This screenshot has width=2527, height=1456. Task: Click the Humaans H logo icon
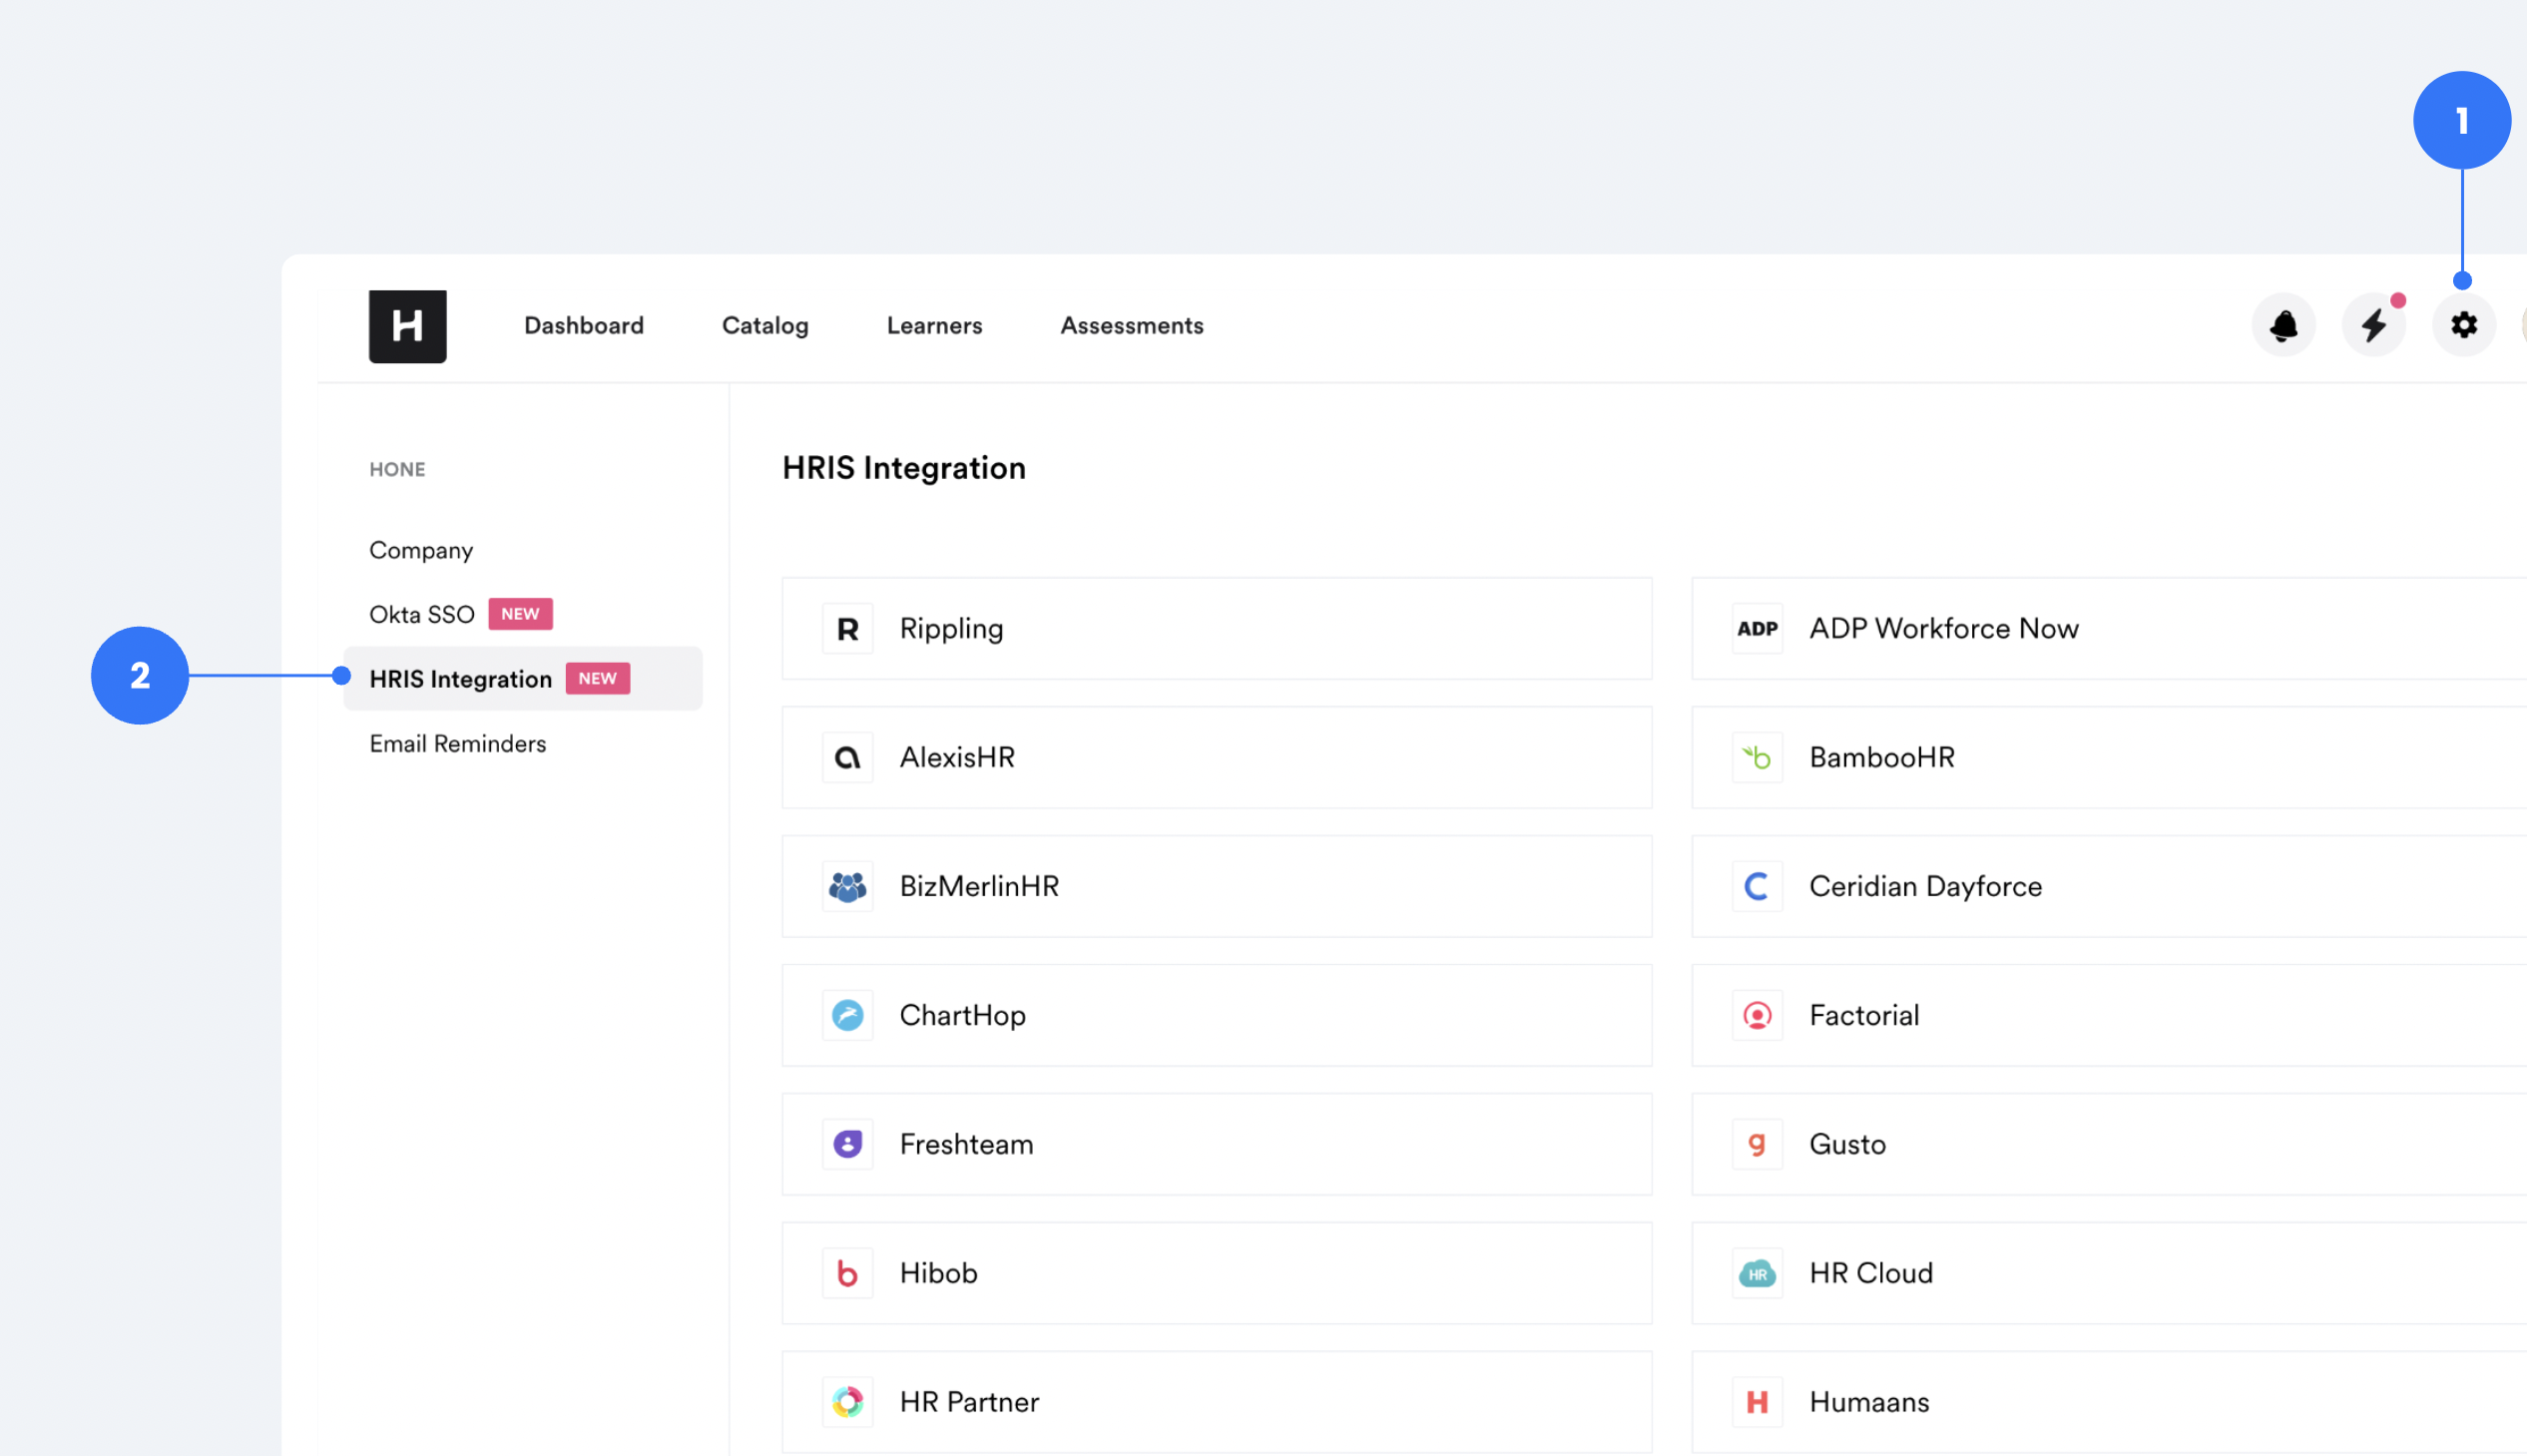tap(1757, 1403)
